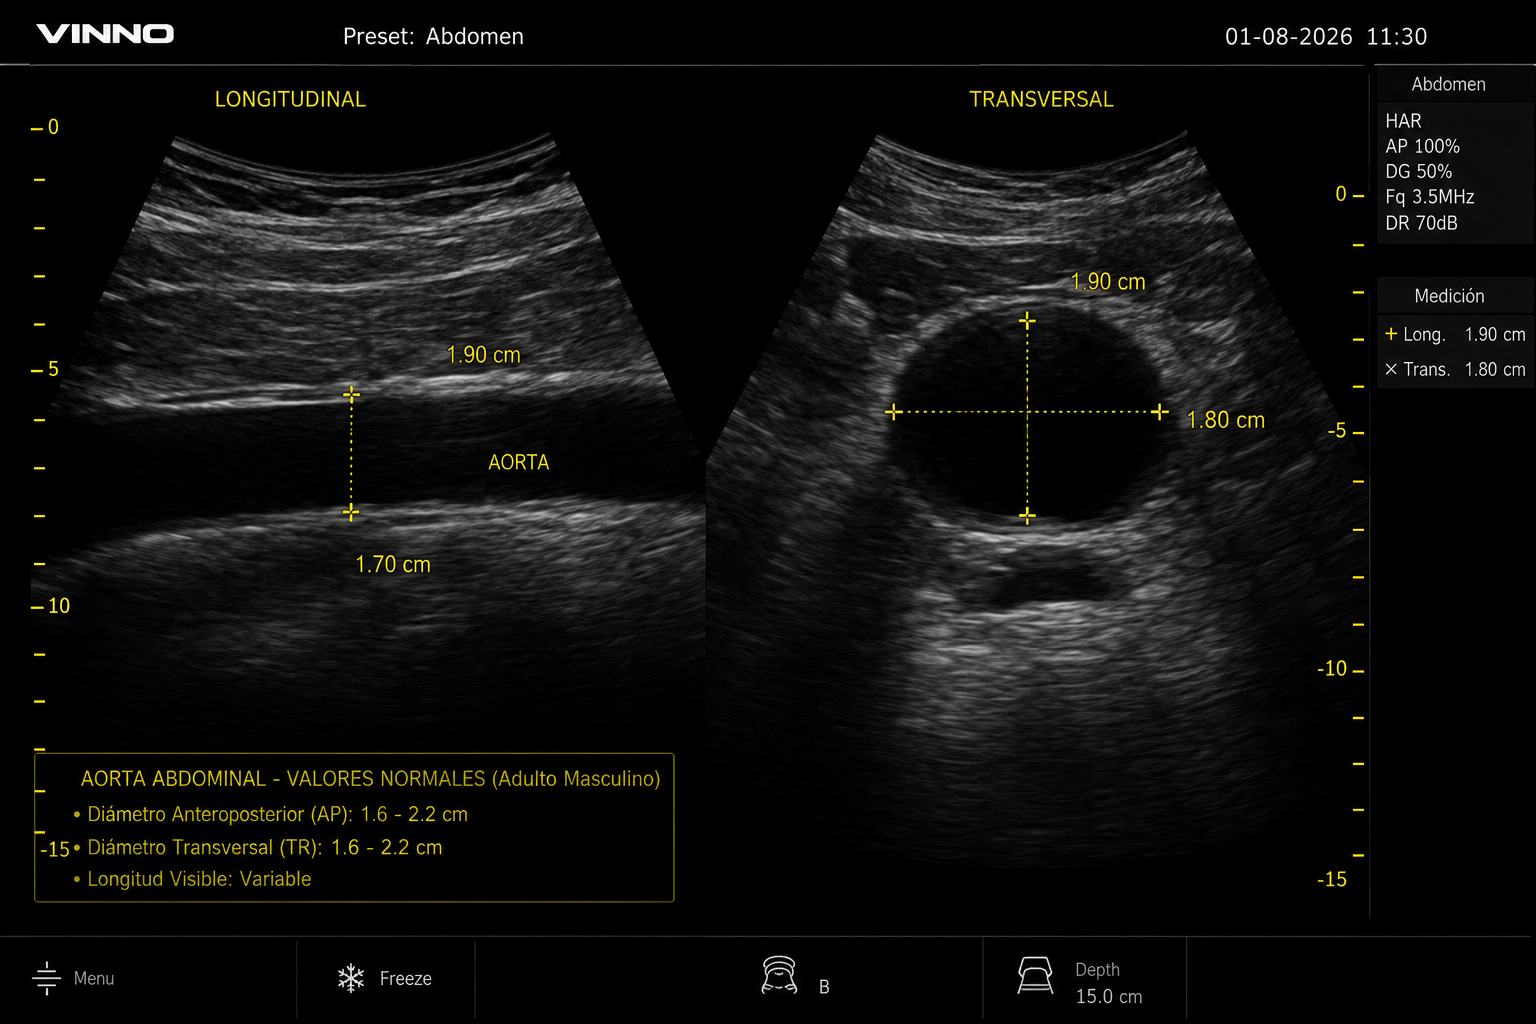1536x1024 pixels.
Task: Click the bottom caliper of transversal vertical measurement
Action: tap(1027, 516)
